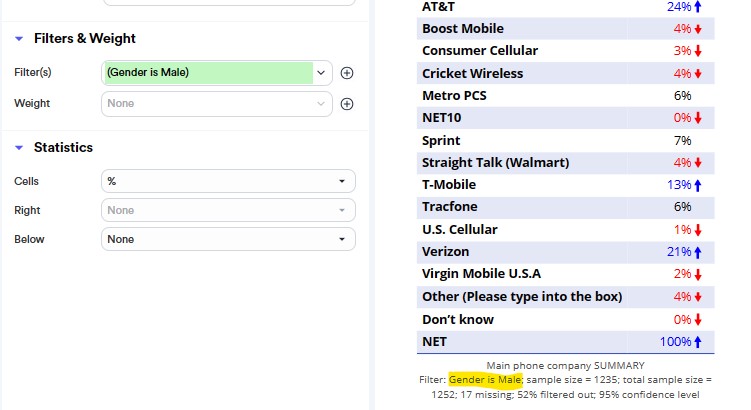Screen dimensions: 751x410
Task: Click the Don't know row label
Action: pos(457,319)
